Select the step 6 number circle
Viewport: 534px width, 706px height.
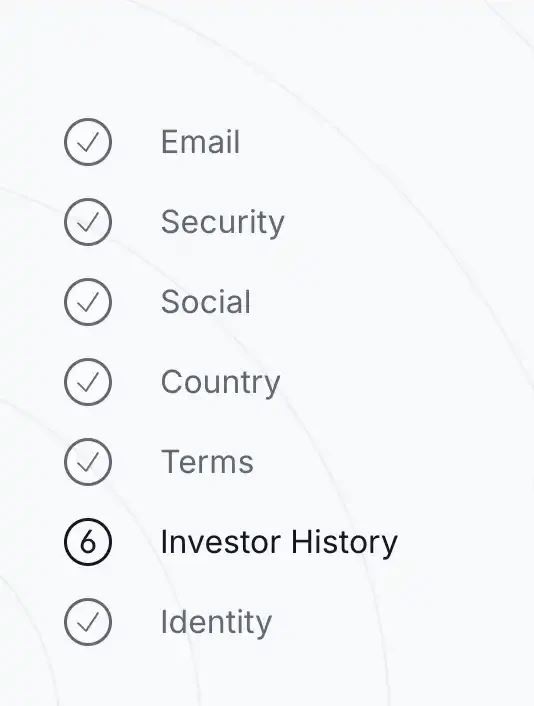pyautogui.click(x=88, y=542)
